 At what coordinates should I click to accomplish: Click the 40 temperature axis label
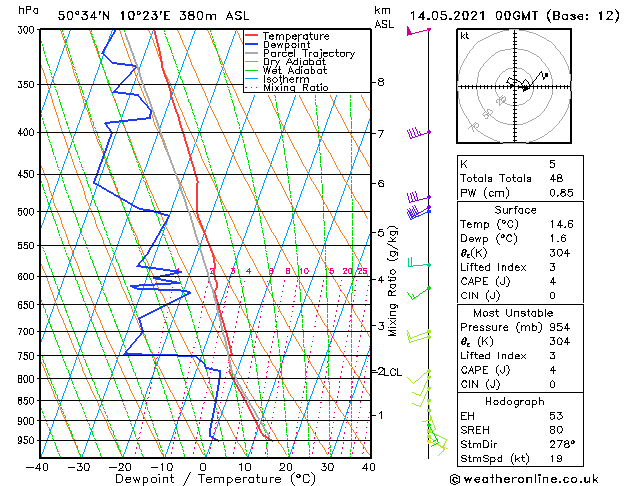pos(368,467)
